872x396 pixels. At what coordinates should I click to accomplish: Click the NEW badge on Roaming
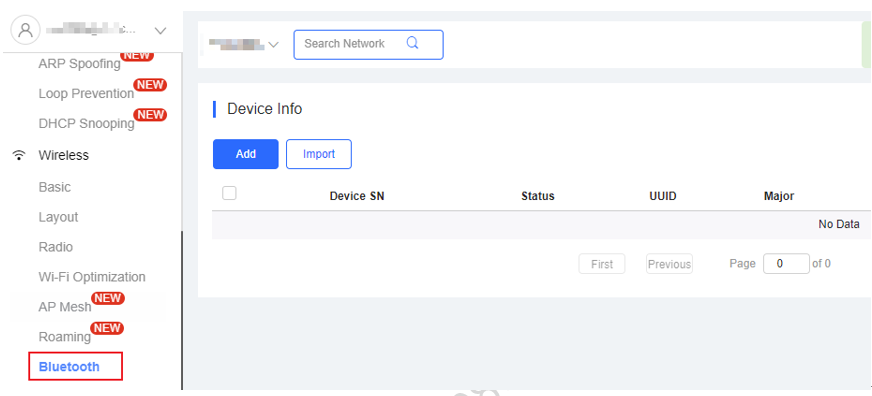pyautogui.click(x=107, y=328)
